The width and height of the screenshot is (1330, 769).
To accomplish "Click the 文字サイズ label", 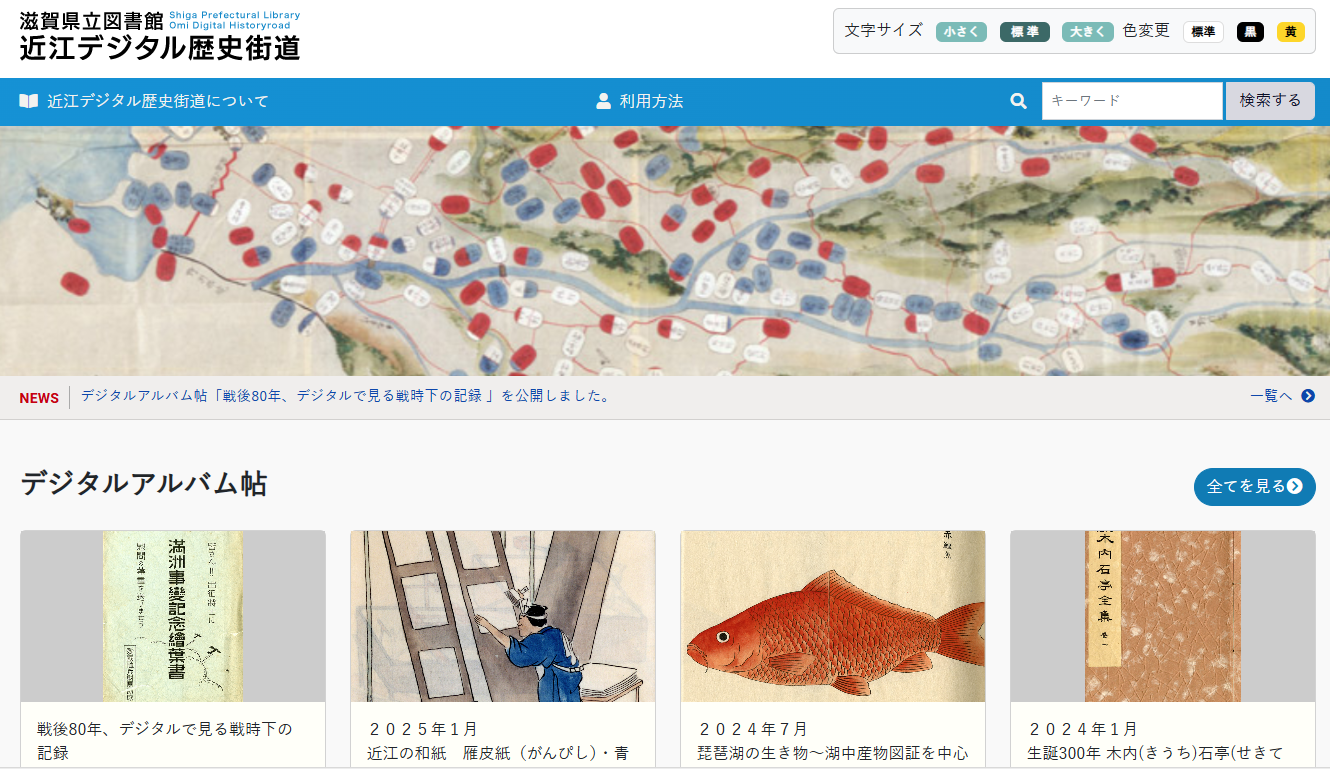I will [883, 31].
